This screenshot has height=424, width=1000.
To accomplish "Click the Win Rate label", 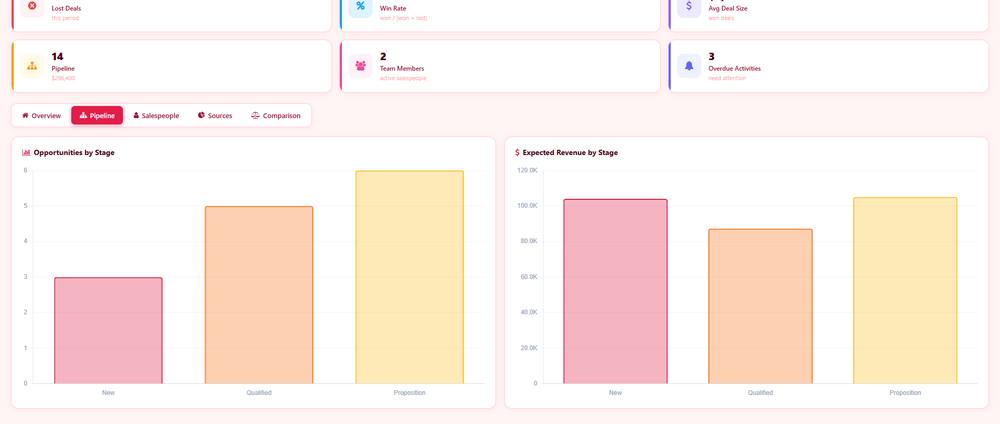I will coord(393,8).
